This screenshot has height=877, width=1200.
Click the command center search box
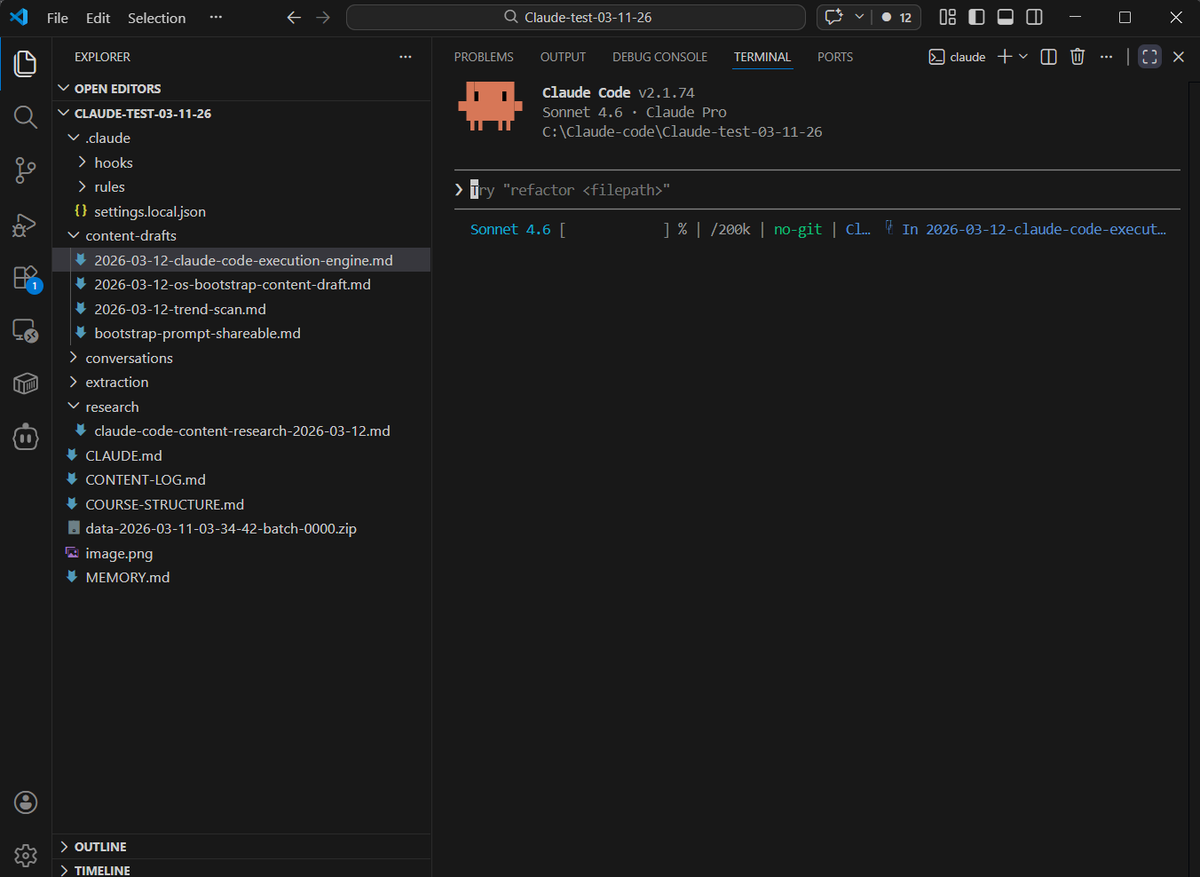coord(576,17)
